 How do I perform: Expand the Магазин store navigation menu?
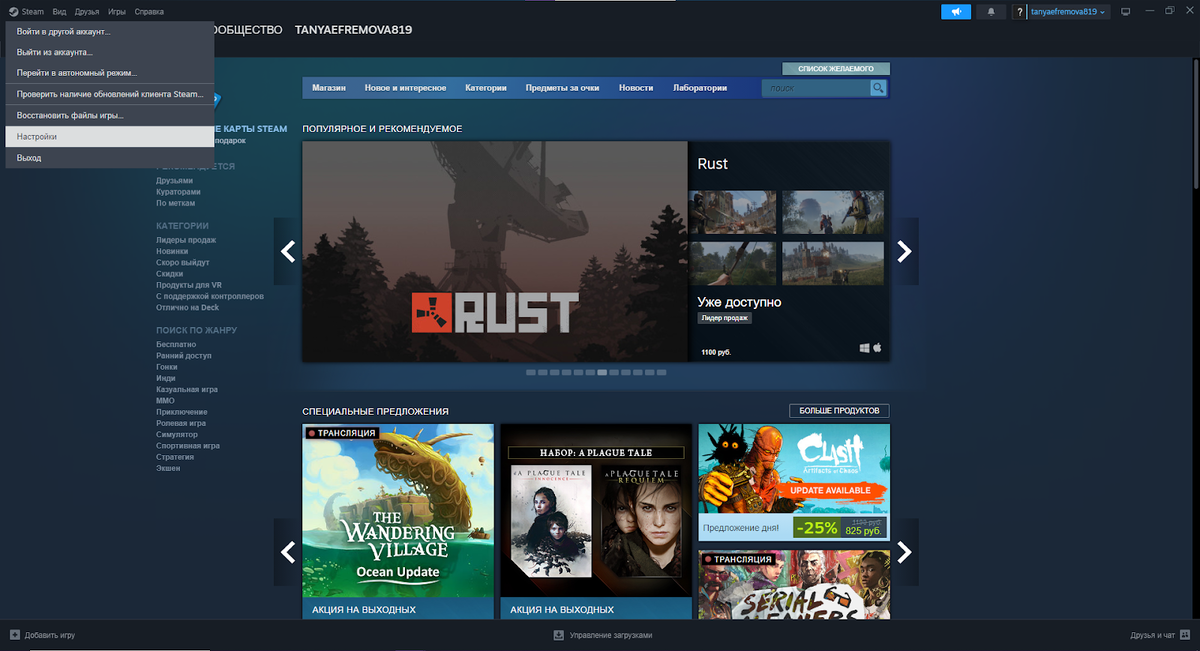pos(329,88)
